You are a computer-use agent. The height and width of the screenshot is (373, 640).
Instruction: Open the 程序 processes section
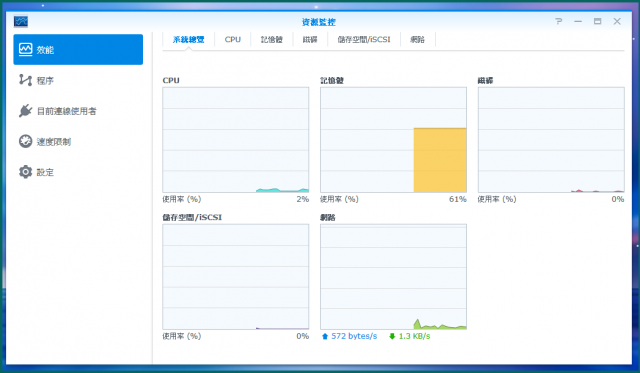pyautogui.click(x=78, y=80)
